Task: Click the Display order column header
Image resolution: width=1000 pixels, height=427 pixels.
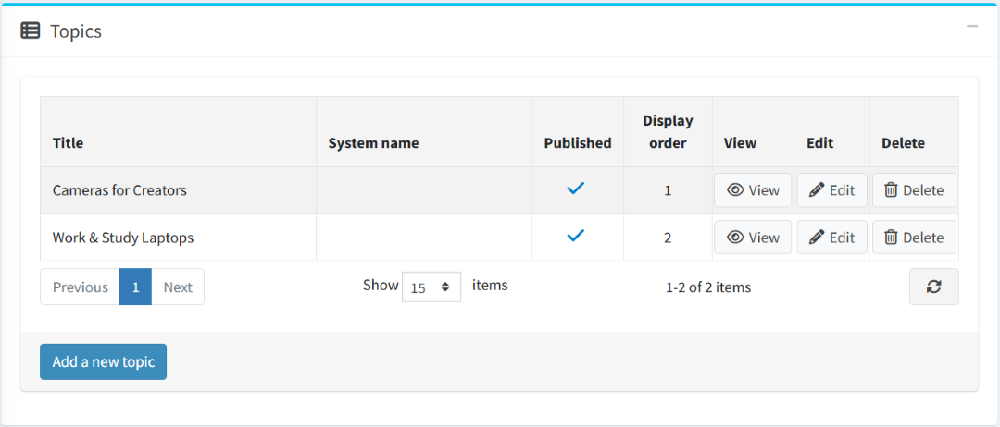Action: coord(667,132)
